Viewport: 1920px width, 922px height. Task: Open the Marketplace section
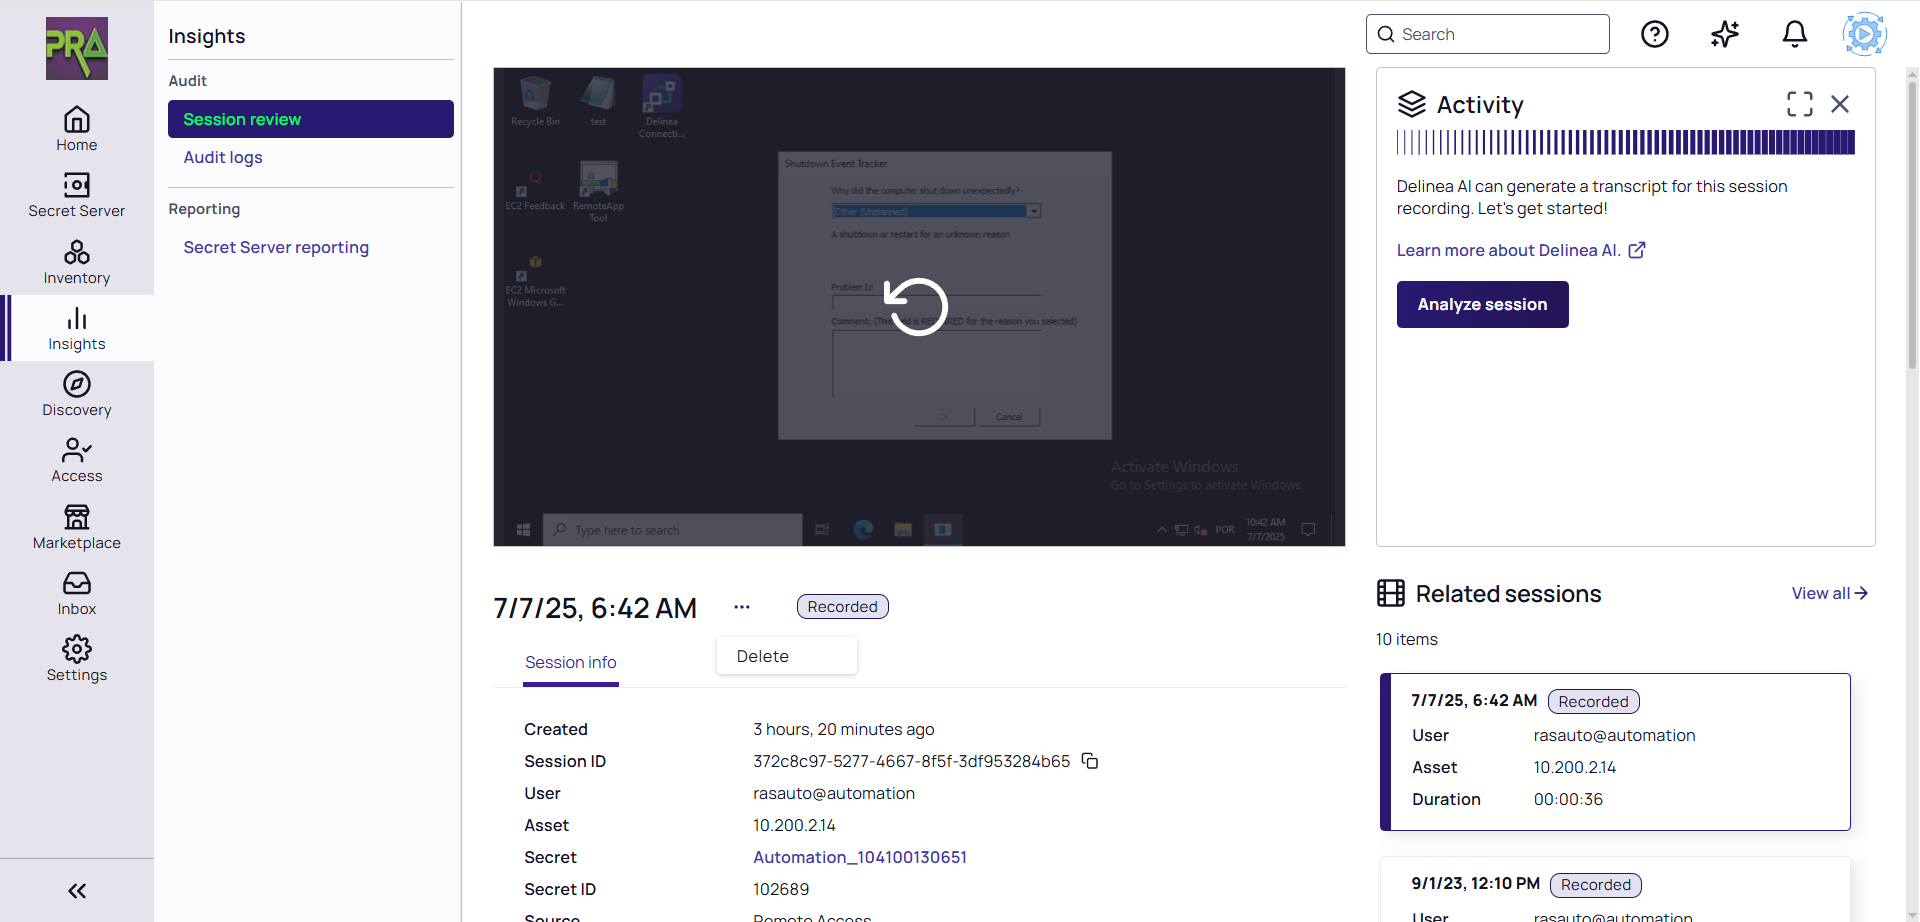pyautogui.click(x=76, y=527)
